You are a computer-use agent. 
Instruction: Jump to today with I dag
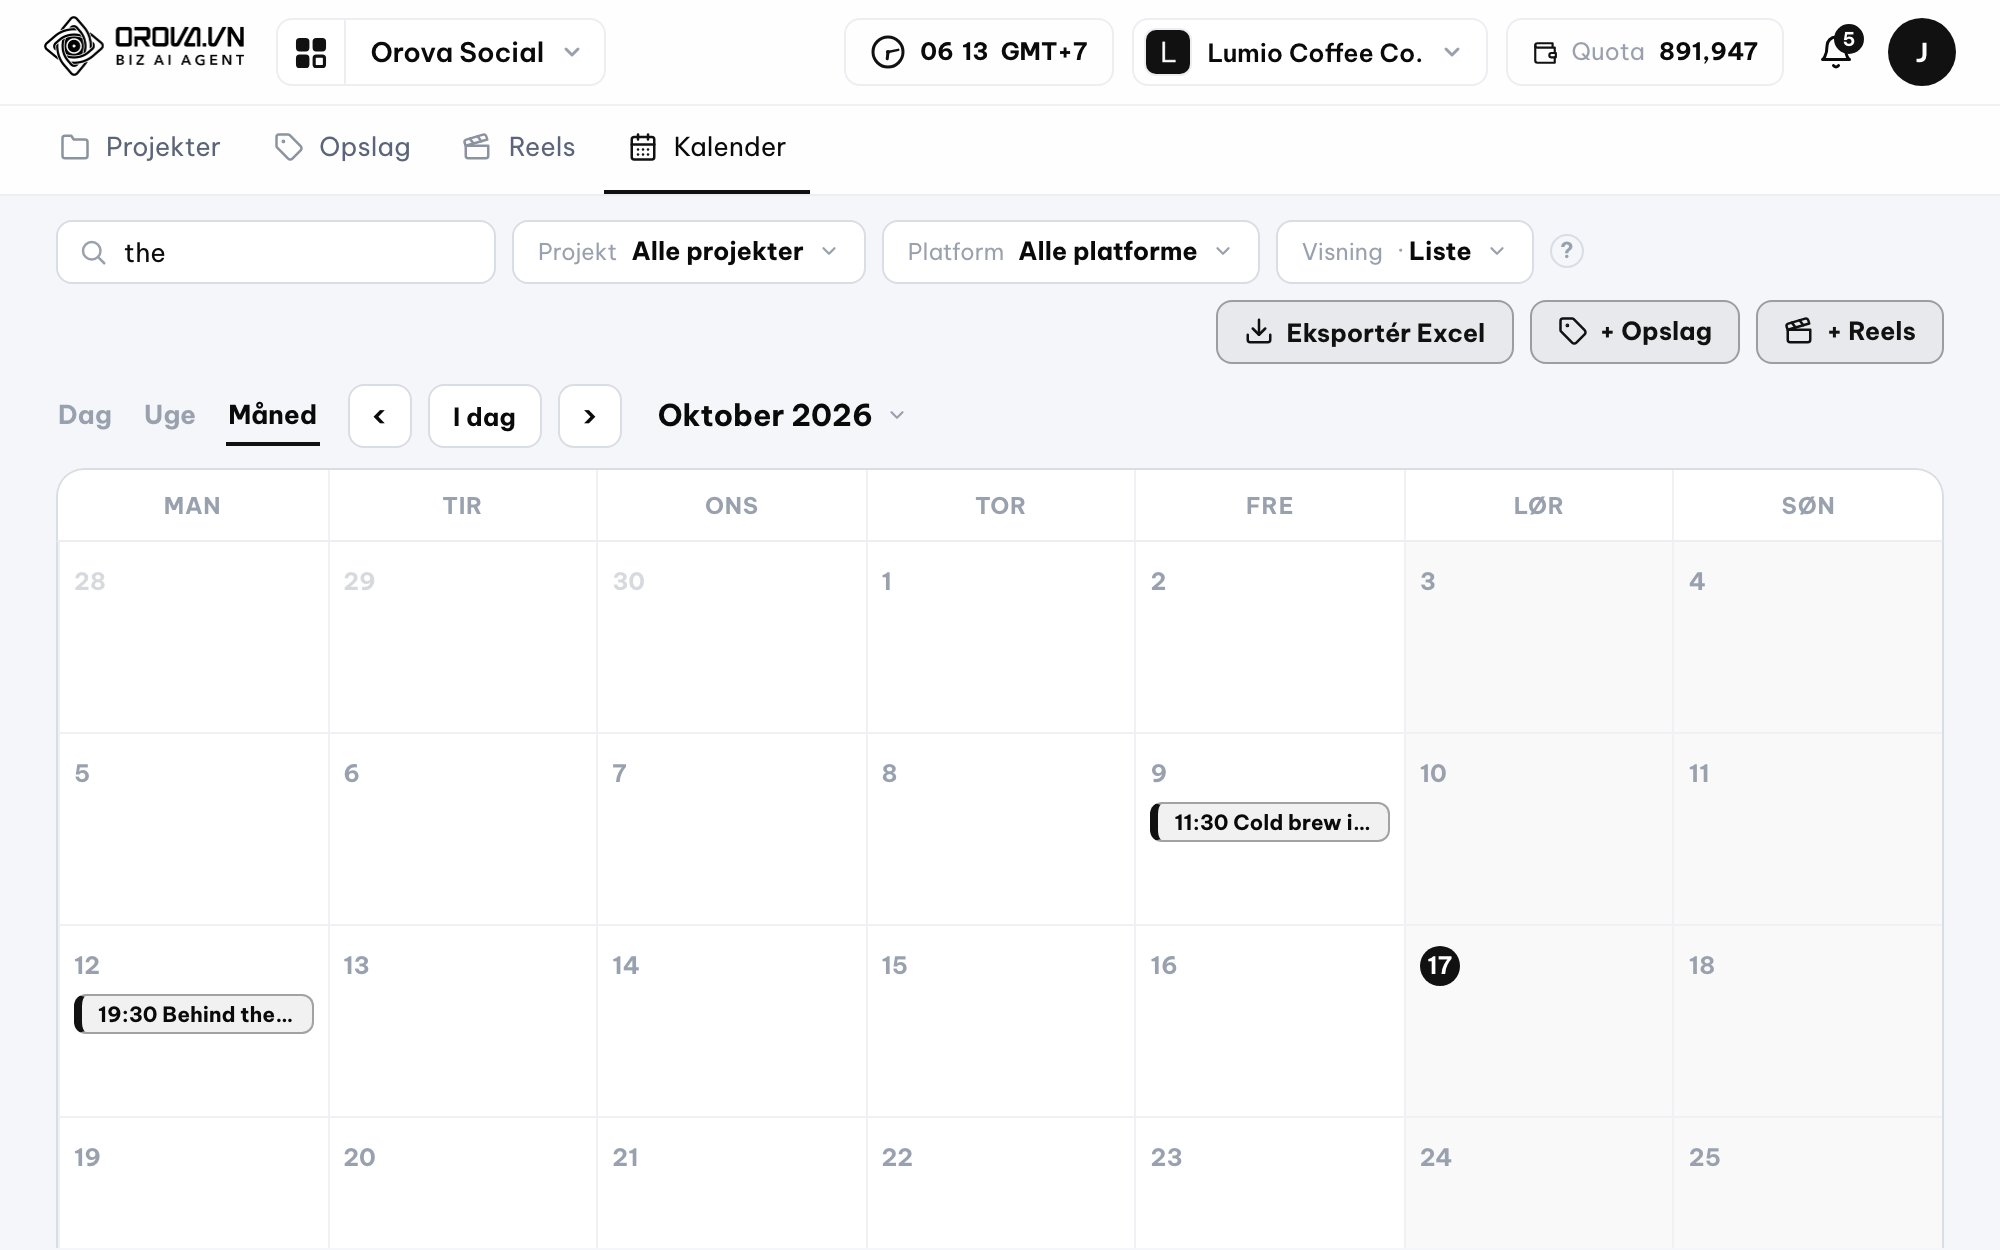(x=484, y=416)
